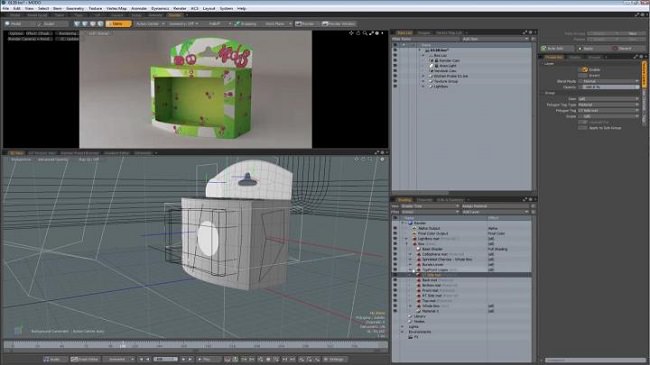This screenshot has width=650, height=365.
Task: Click maximize icon of shader tree panel
Action: click(x=525, y=200)
